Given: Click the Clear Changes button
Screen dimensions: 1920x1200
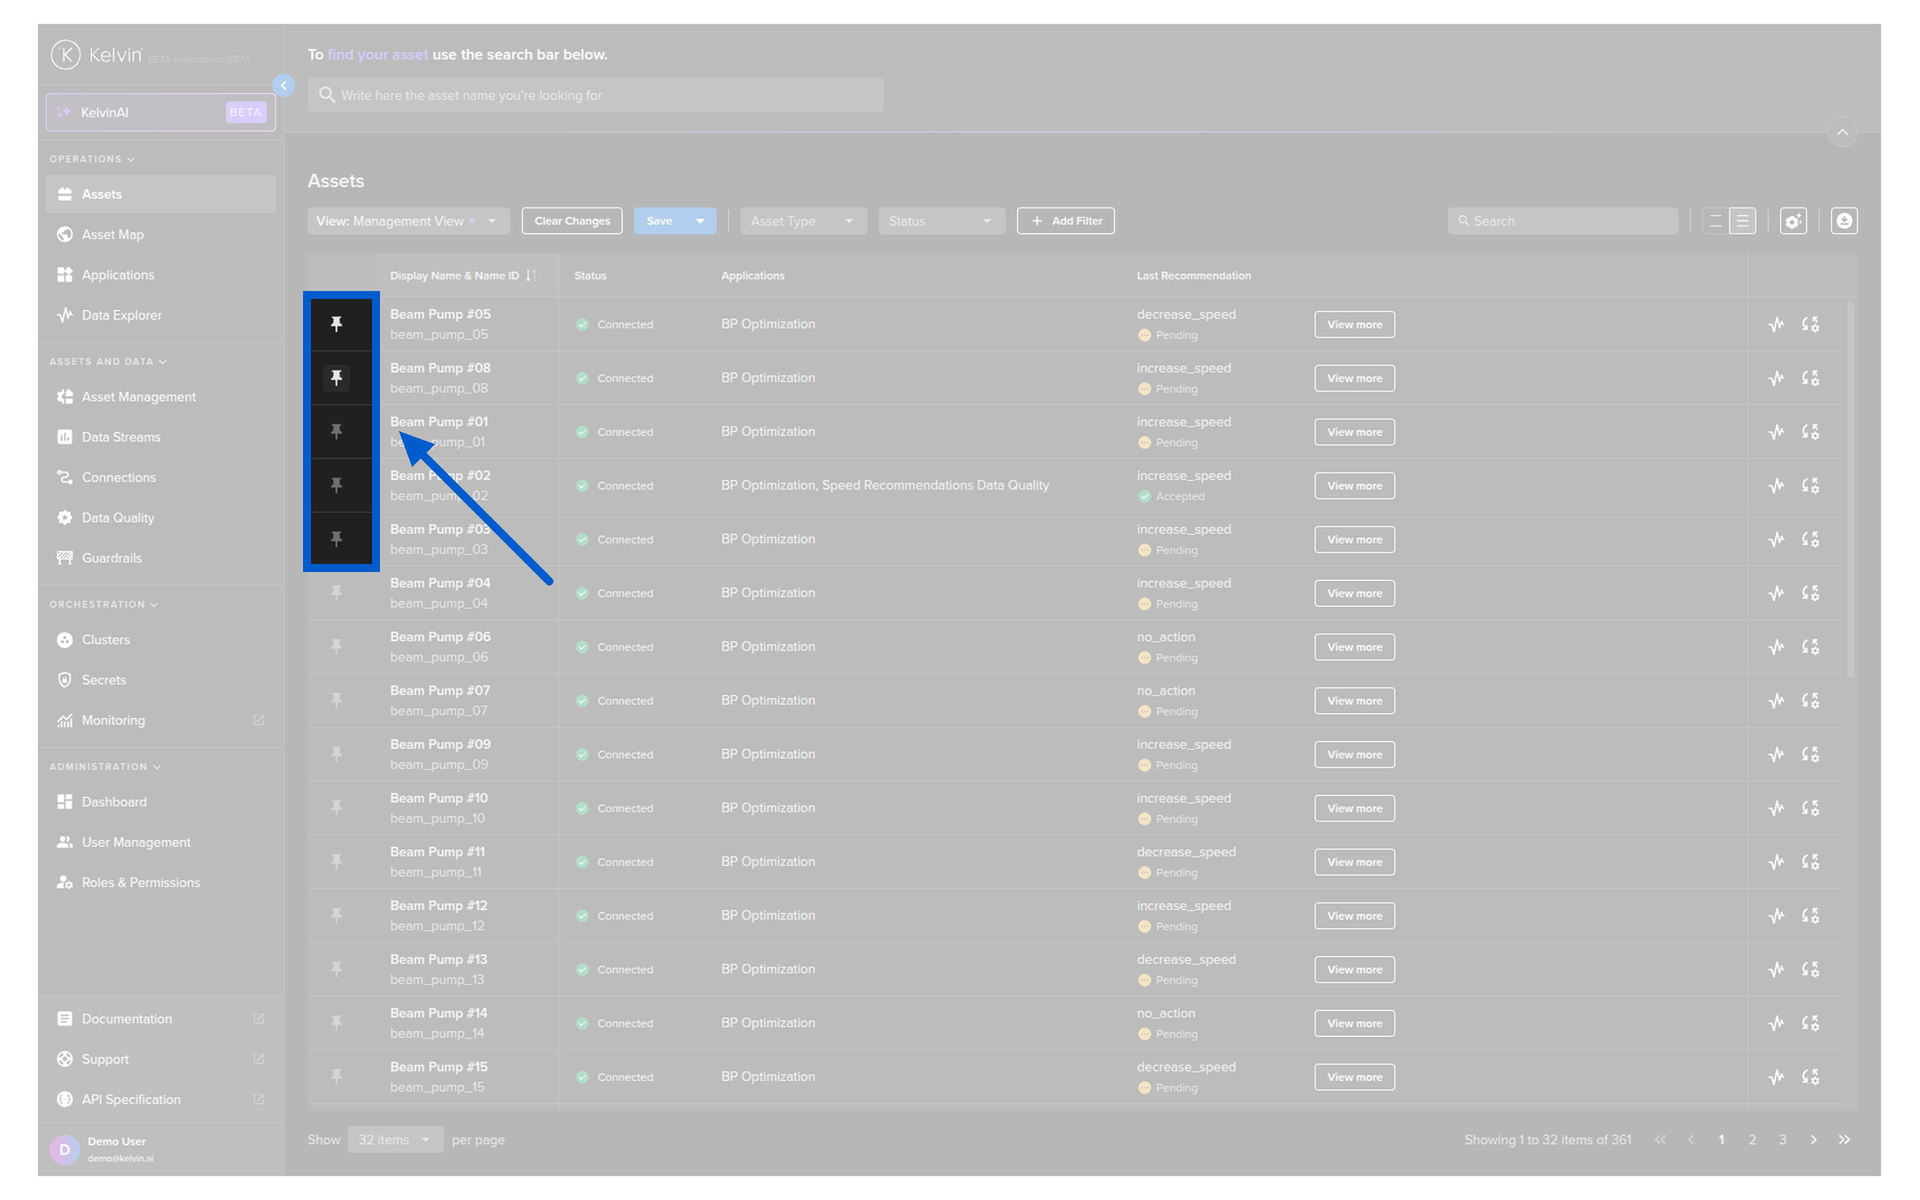Looking at the screenshot, I should click(572, 221).
